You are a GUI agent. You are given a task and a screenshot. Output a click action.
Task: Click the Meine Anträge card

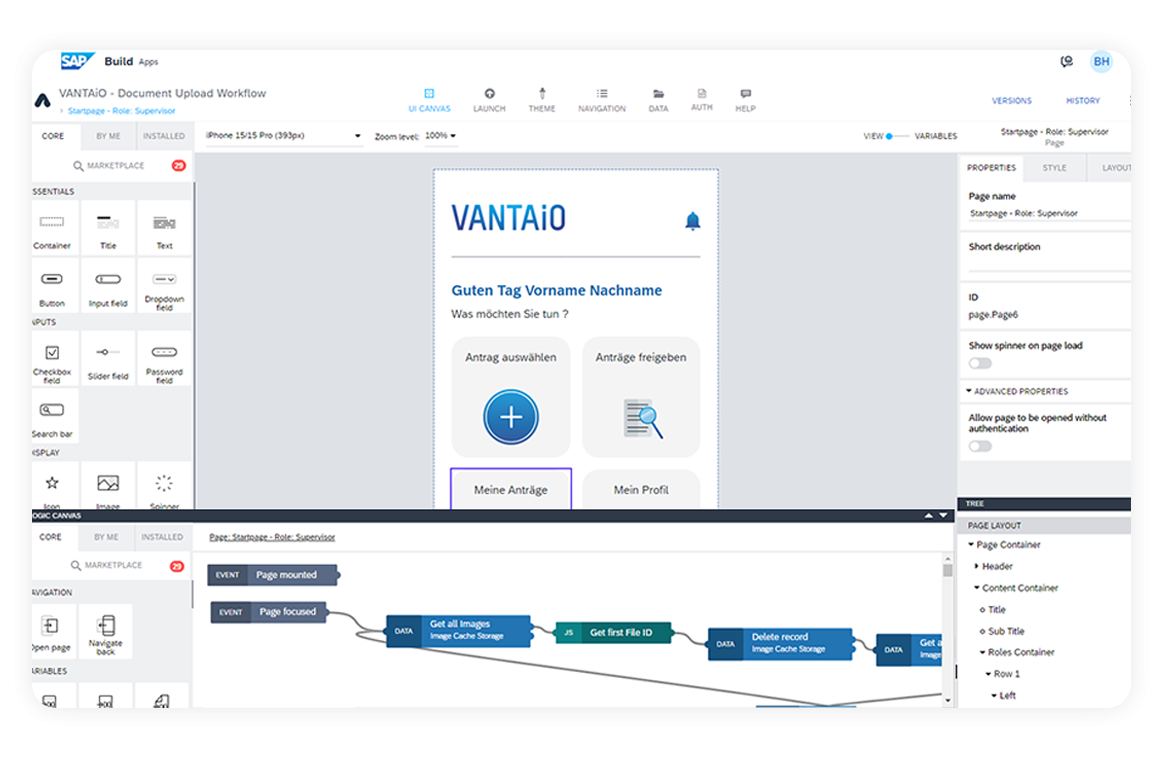point(510,489)
